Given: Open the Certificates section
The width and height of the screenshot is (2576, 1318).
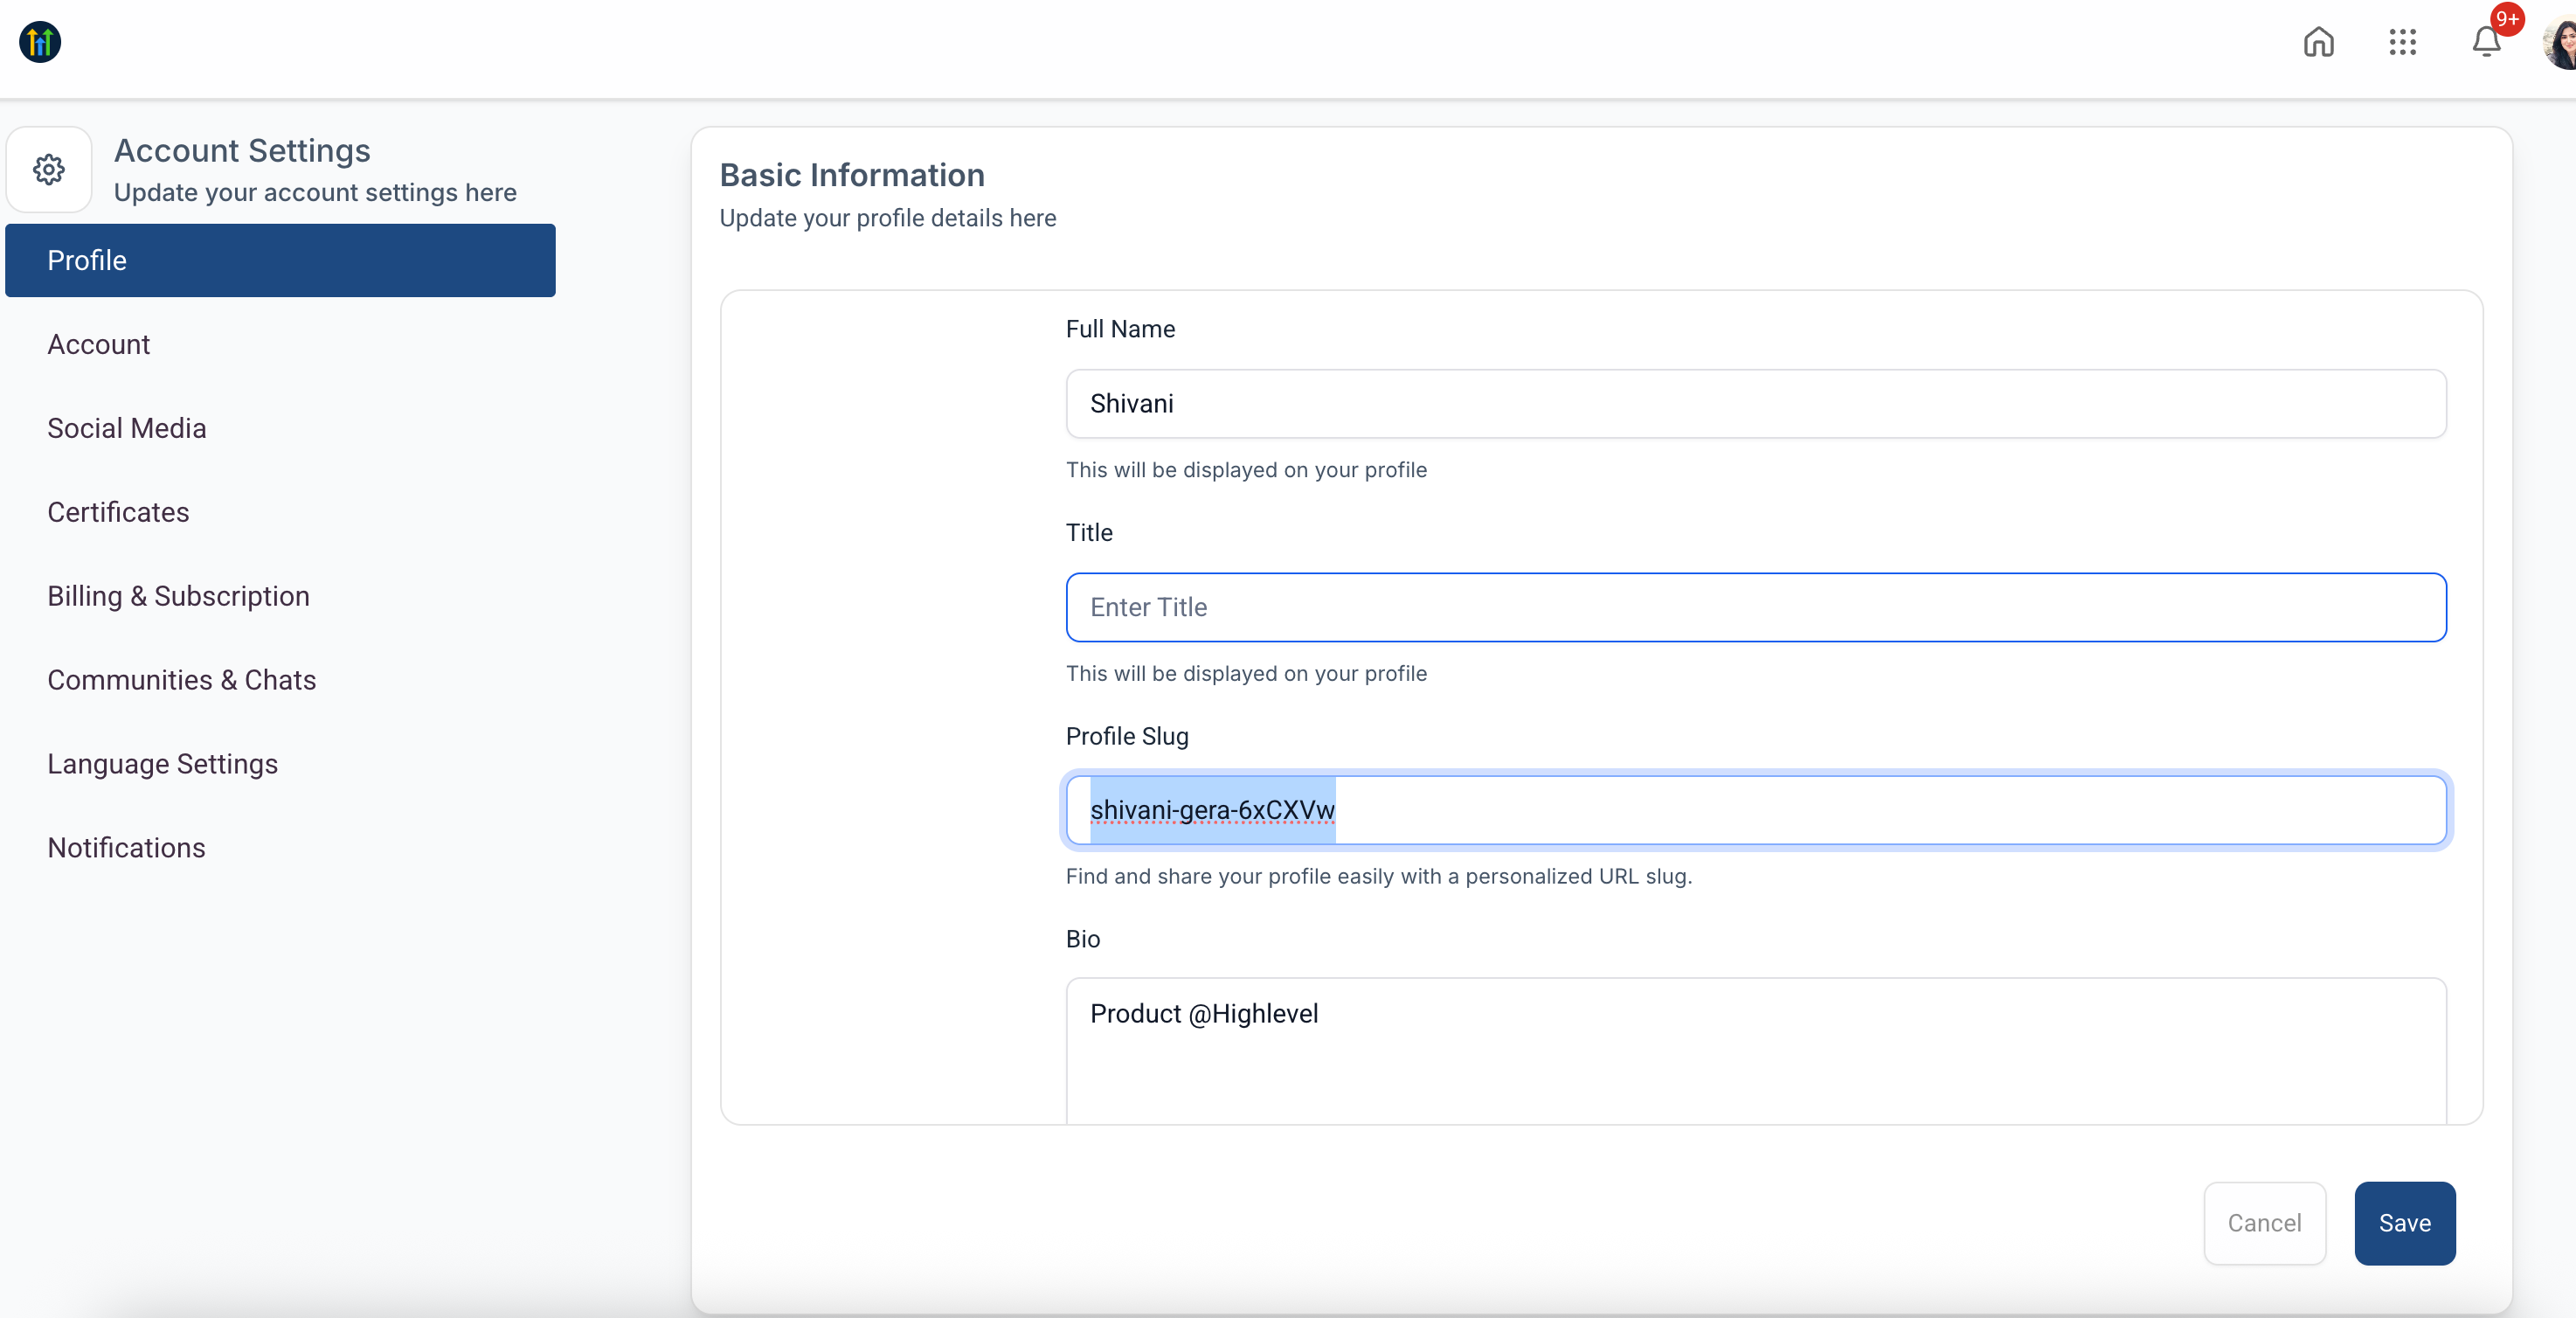Looking at the screenshot, I should (x=118, y=512).
